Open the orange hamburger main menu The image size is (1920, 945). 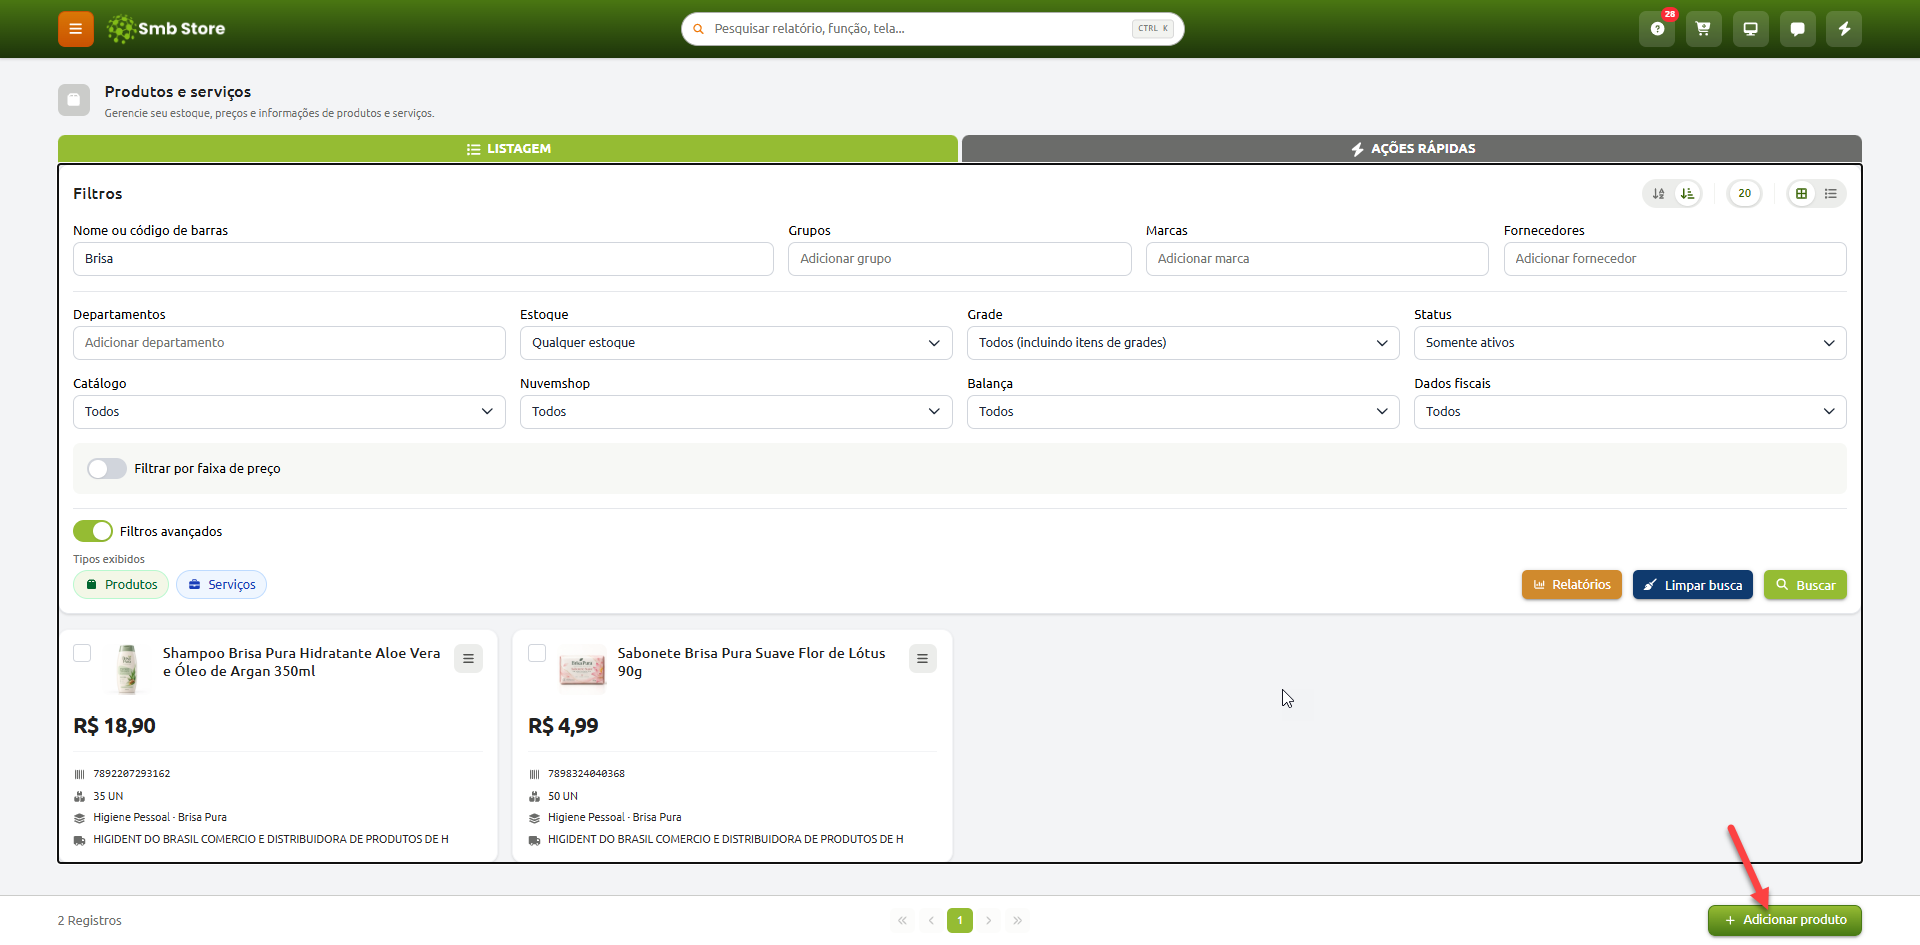pyautogui.click(x=75, y=29)
